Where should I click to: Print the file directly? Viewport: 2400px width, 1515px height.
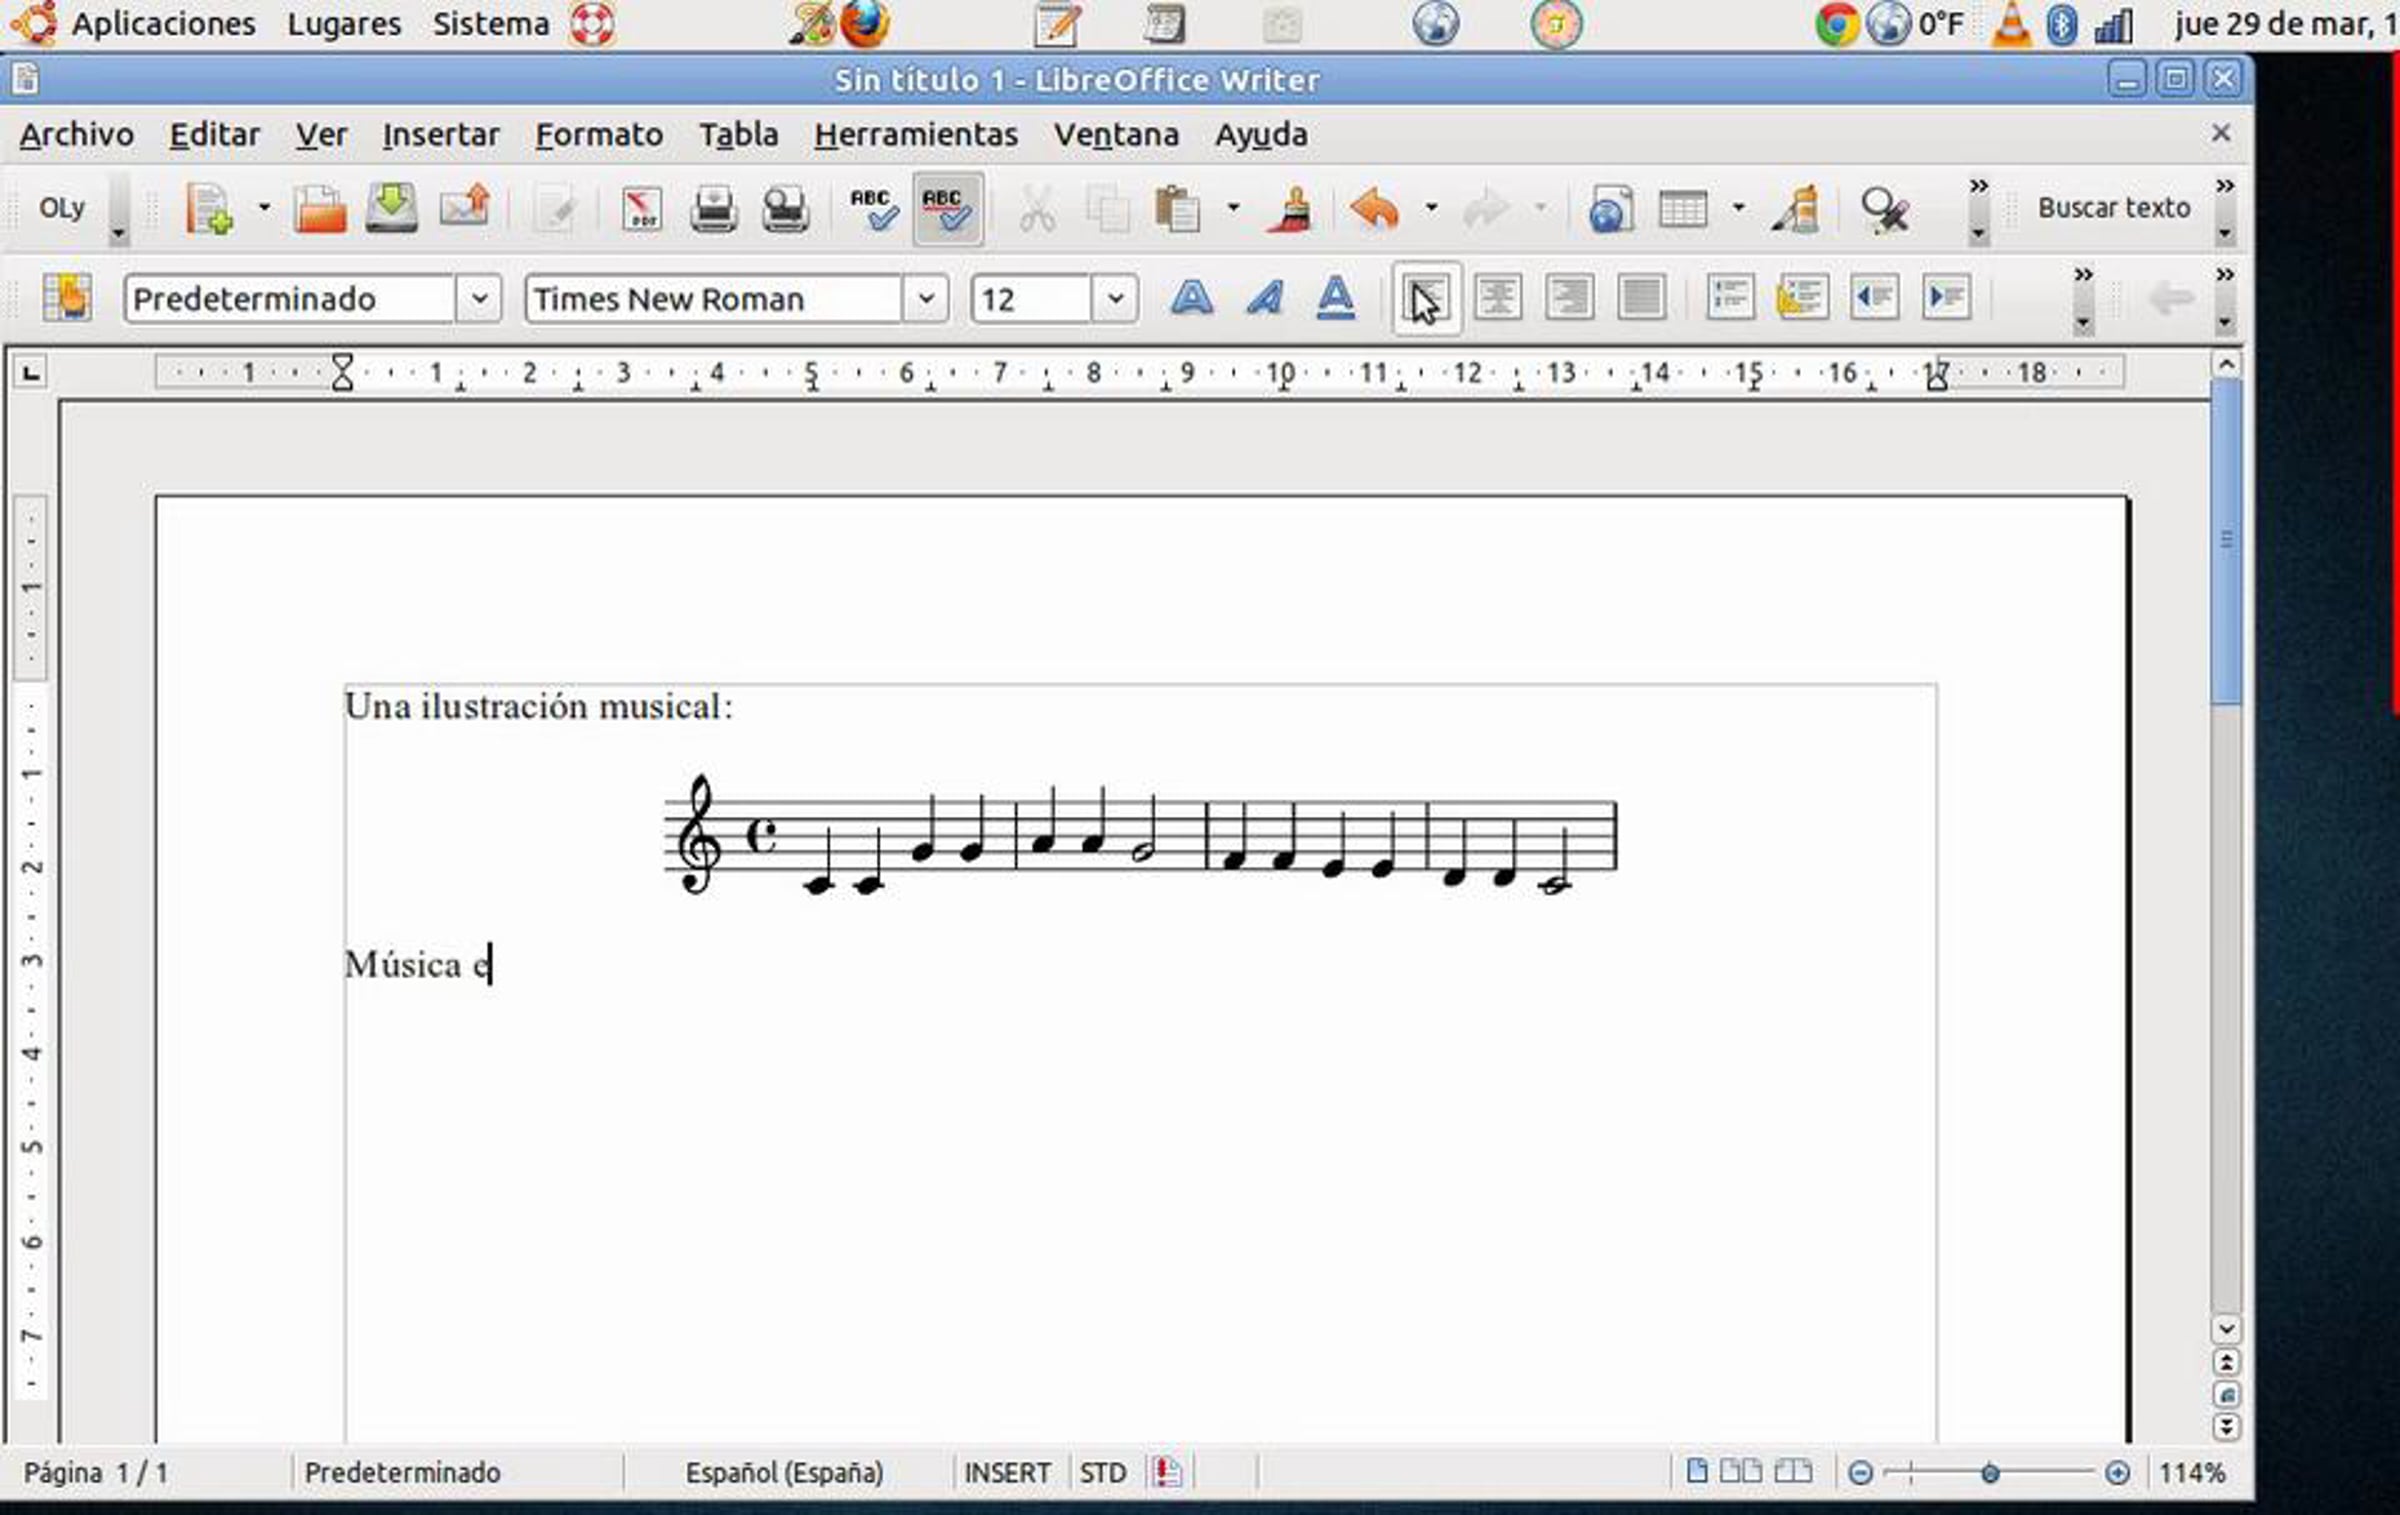point(713,209)
